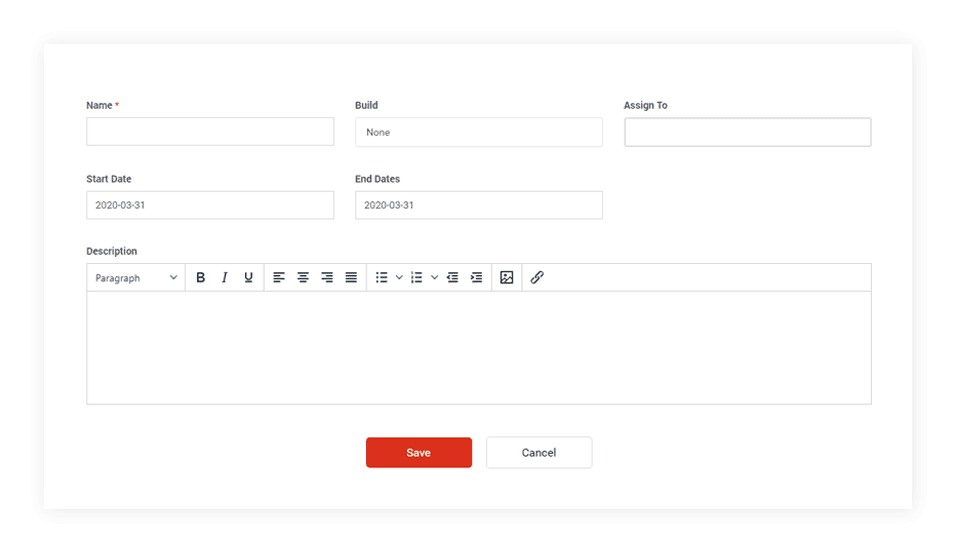
Task: Align description text left
Action: [x=279, y=278]
